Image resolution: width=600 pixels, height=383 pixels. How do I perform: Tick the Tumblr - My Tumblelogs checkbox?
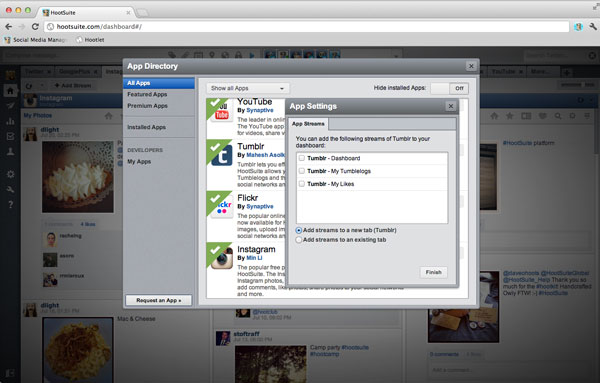302,171
